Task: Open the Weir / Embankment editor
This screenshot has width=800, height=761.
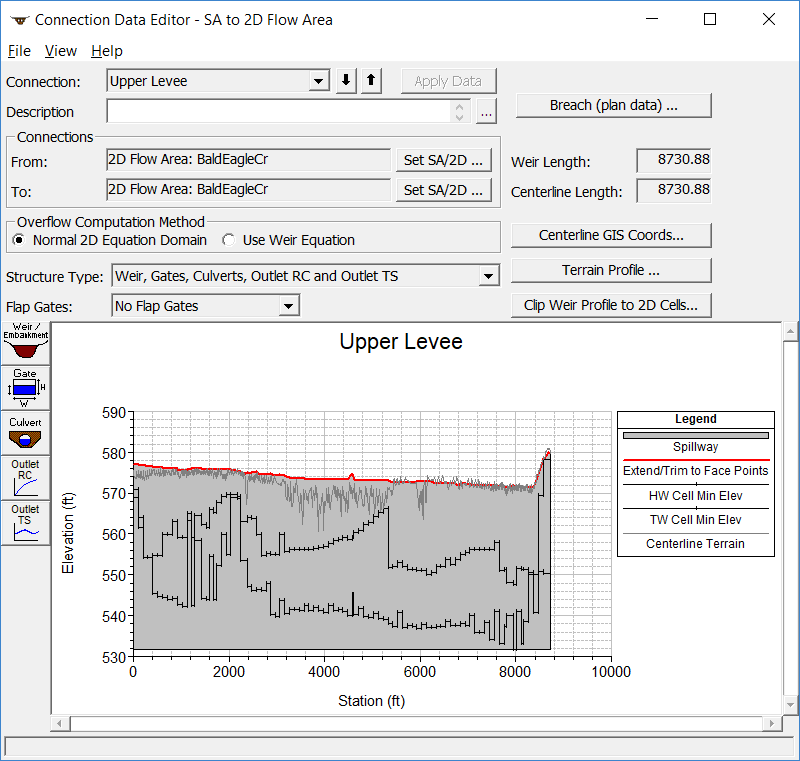Action: (25, 343)
